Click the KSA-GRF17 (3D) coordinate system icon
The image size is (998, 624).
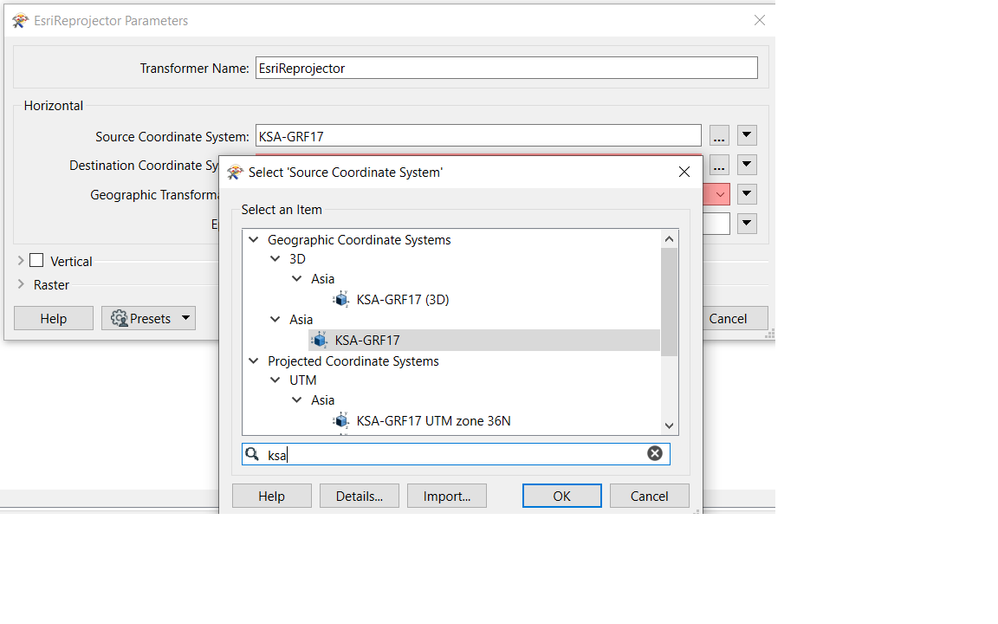(341, 299)
